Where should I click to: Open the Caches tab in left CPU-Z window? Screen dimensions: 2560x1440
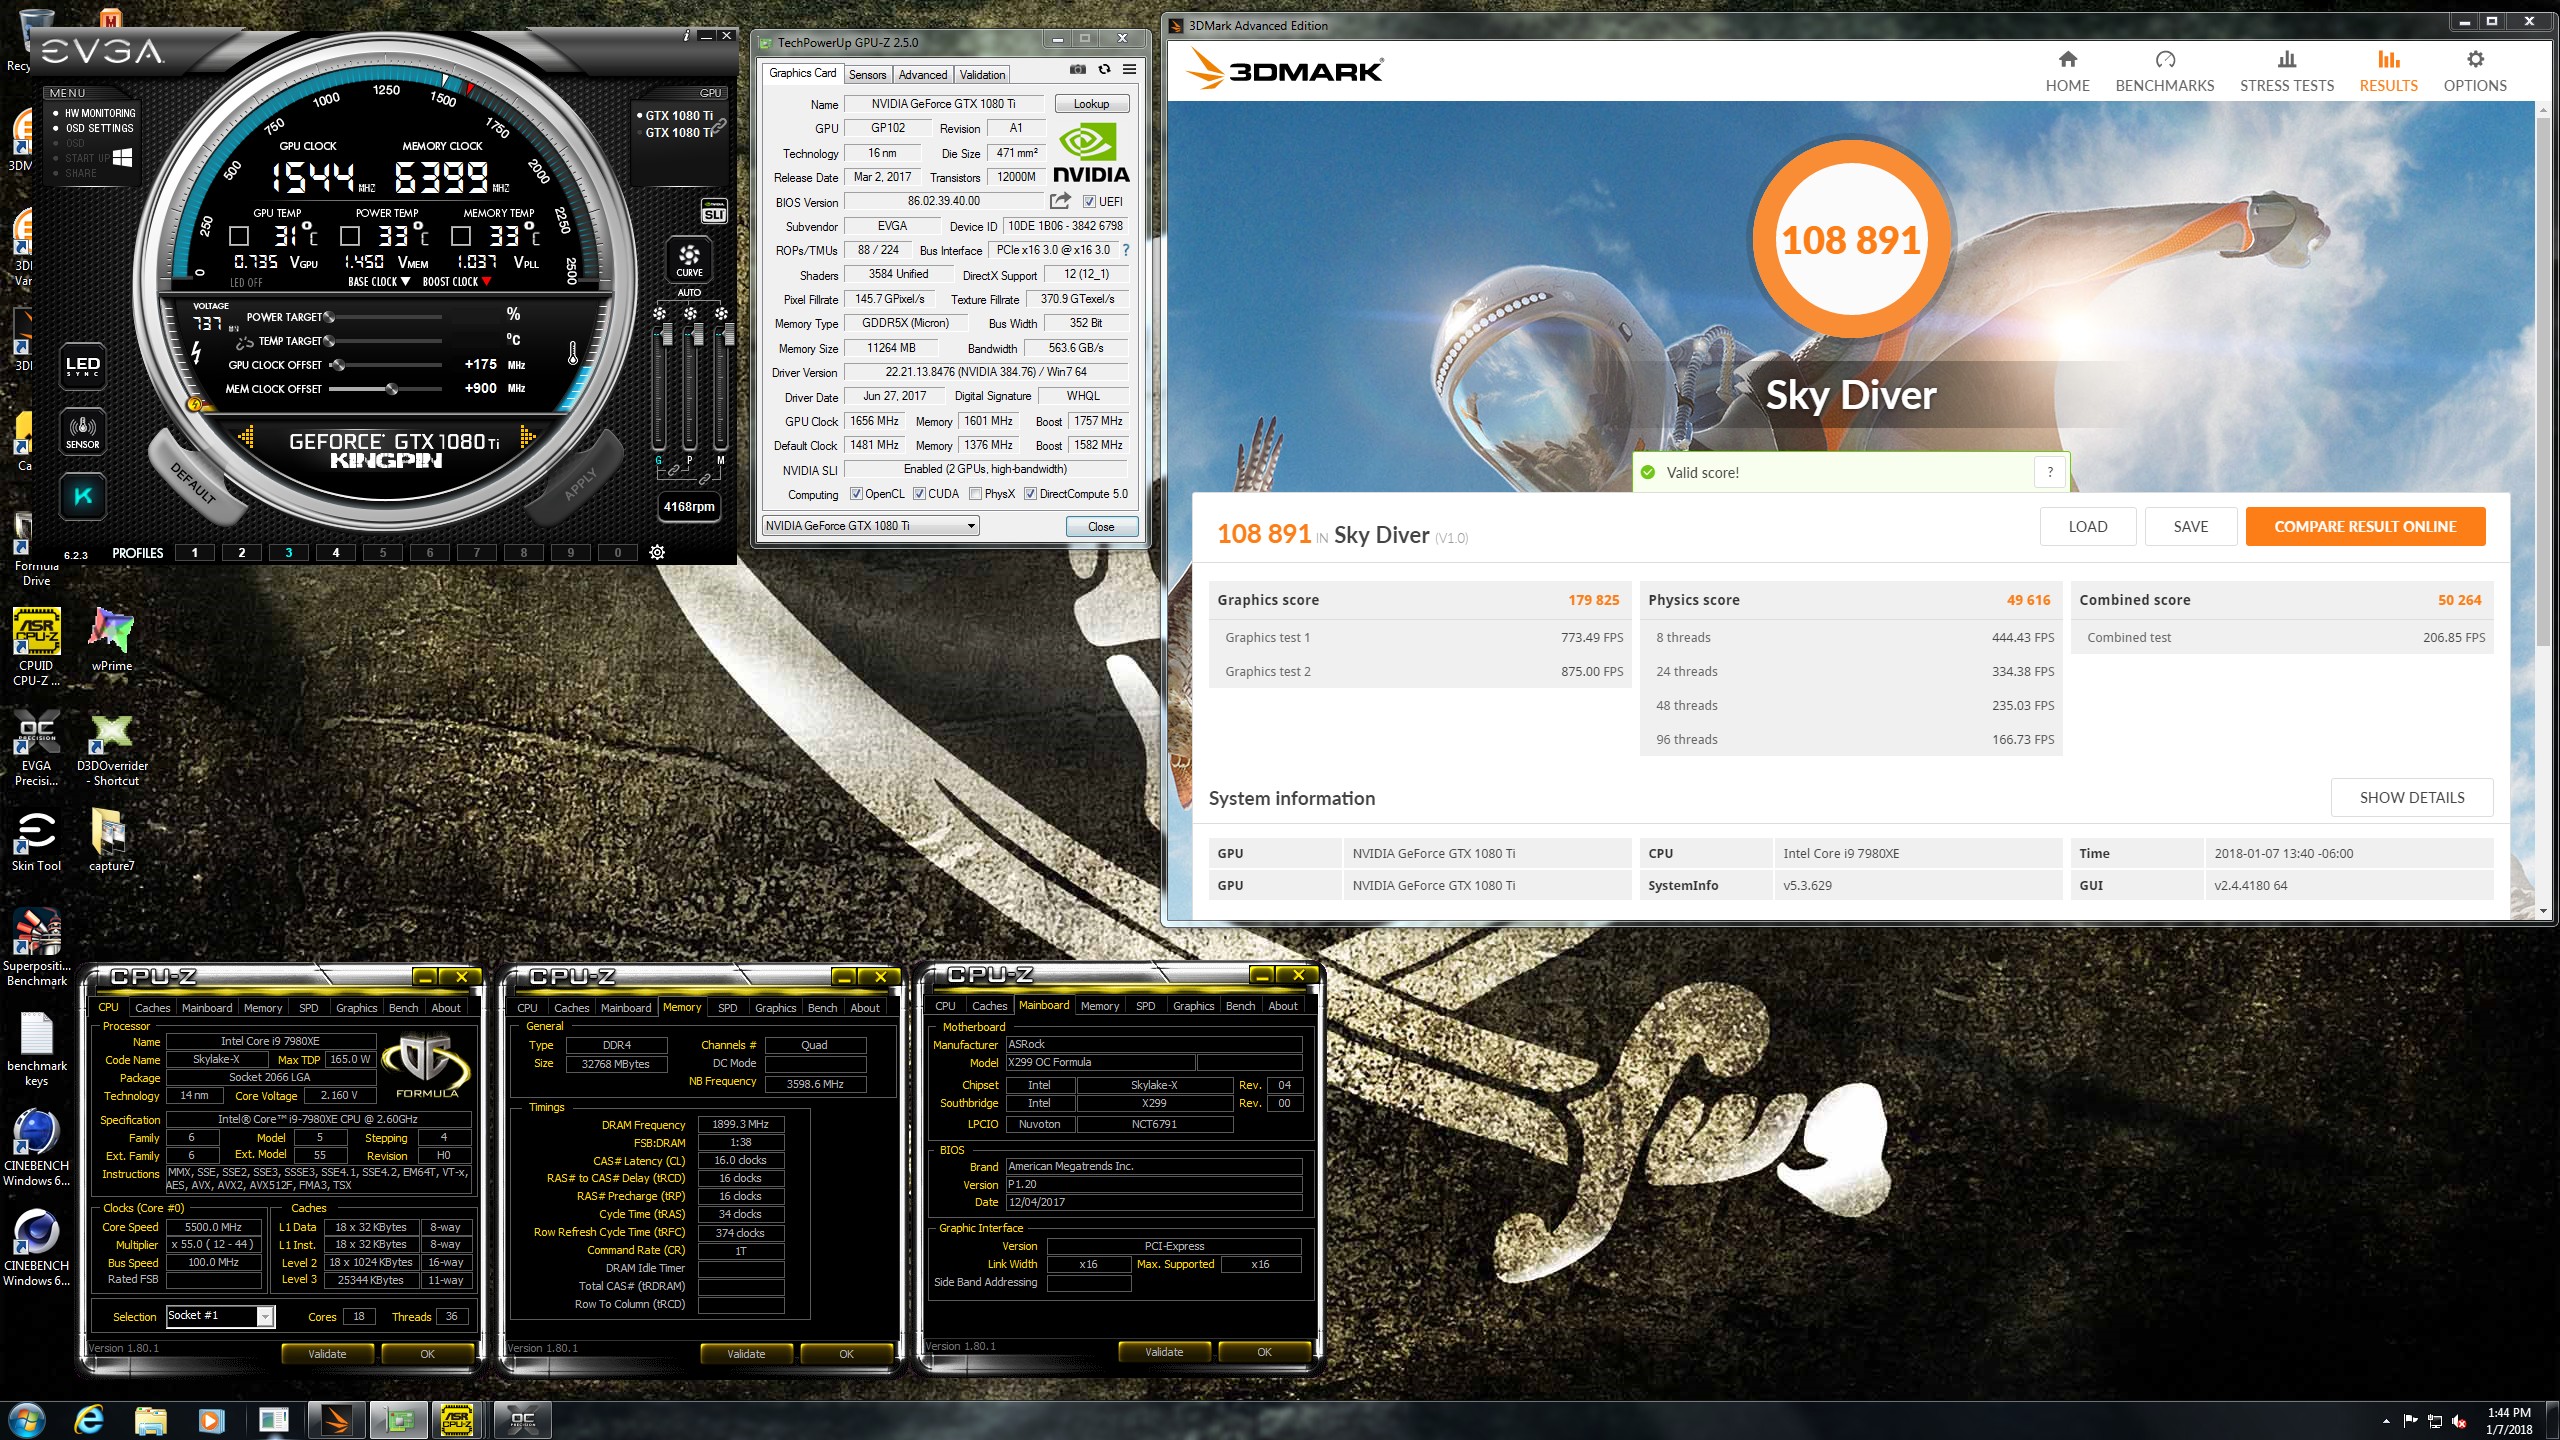pos(153,1008)
